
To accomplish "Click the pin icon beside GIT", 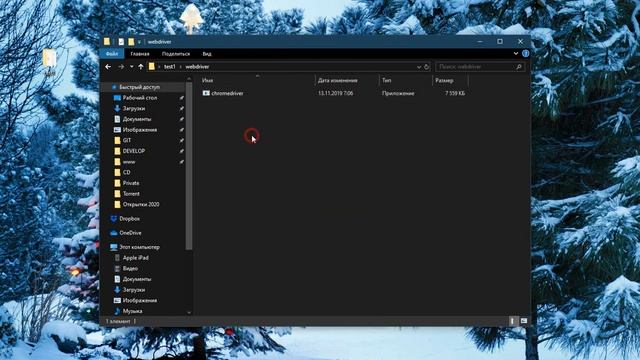I will point(182,140).
